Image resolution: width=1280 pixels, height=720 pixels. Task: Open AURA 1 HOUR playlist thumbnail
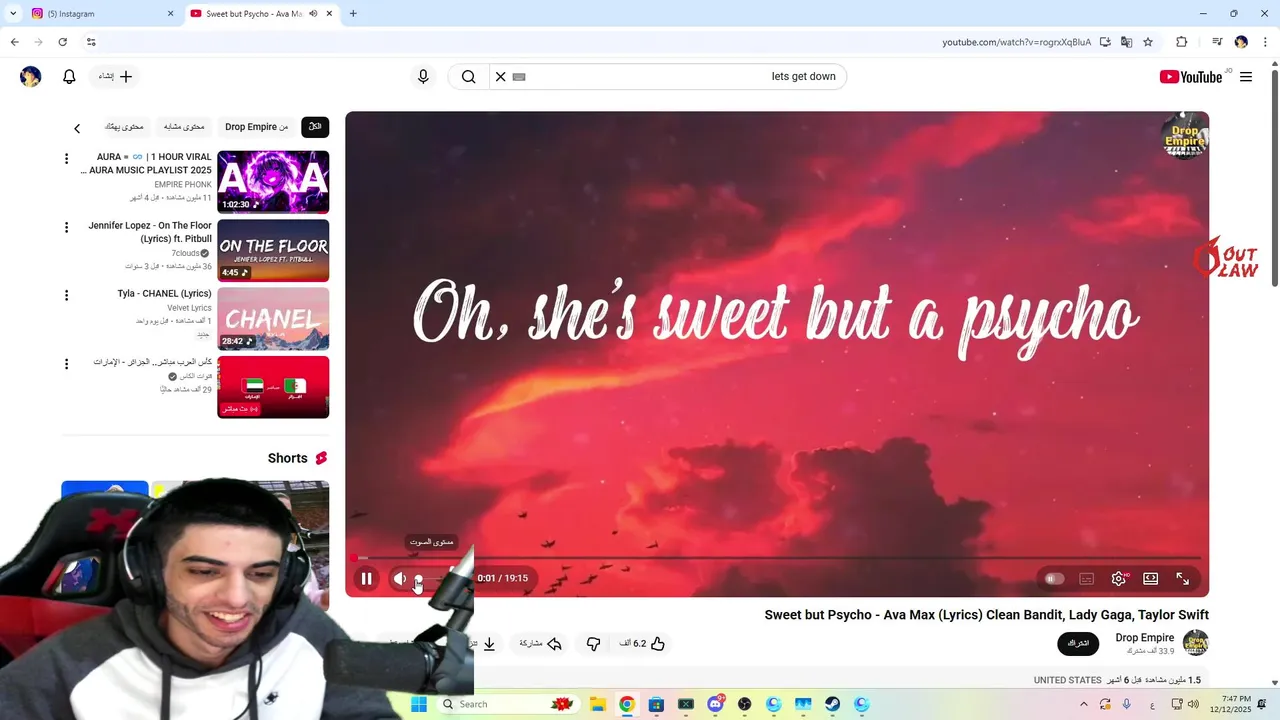[273, 182]
